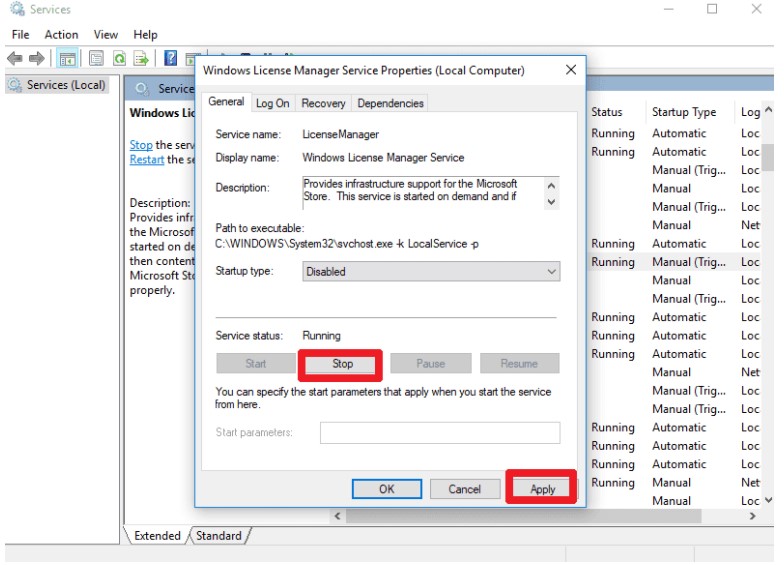Screen dimensions: 784x565
Task: Click the Start parameters input field
Action: pos(440,432)
